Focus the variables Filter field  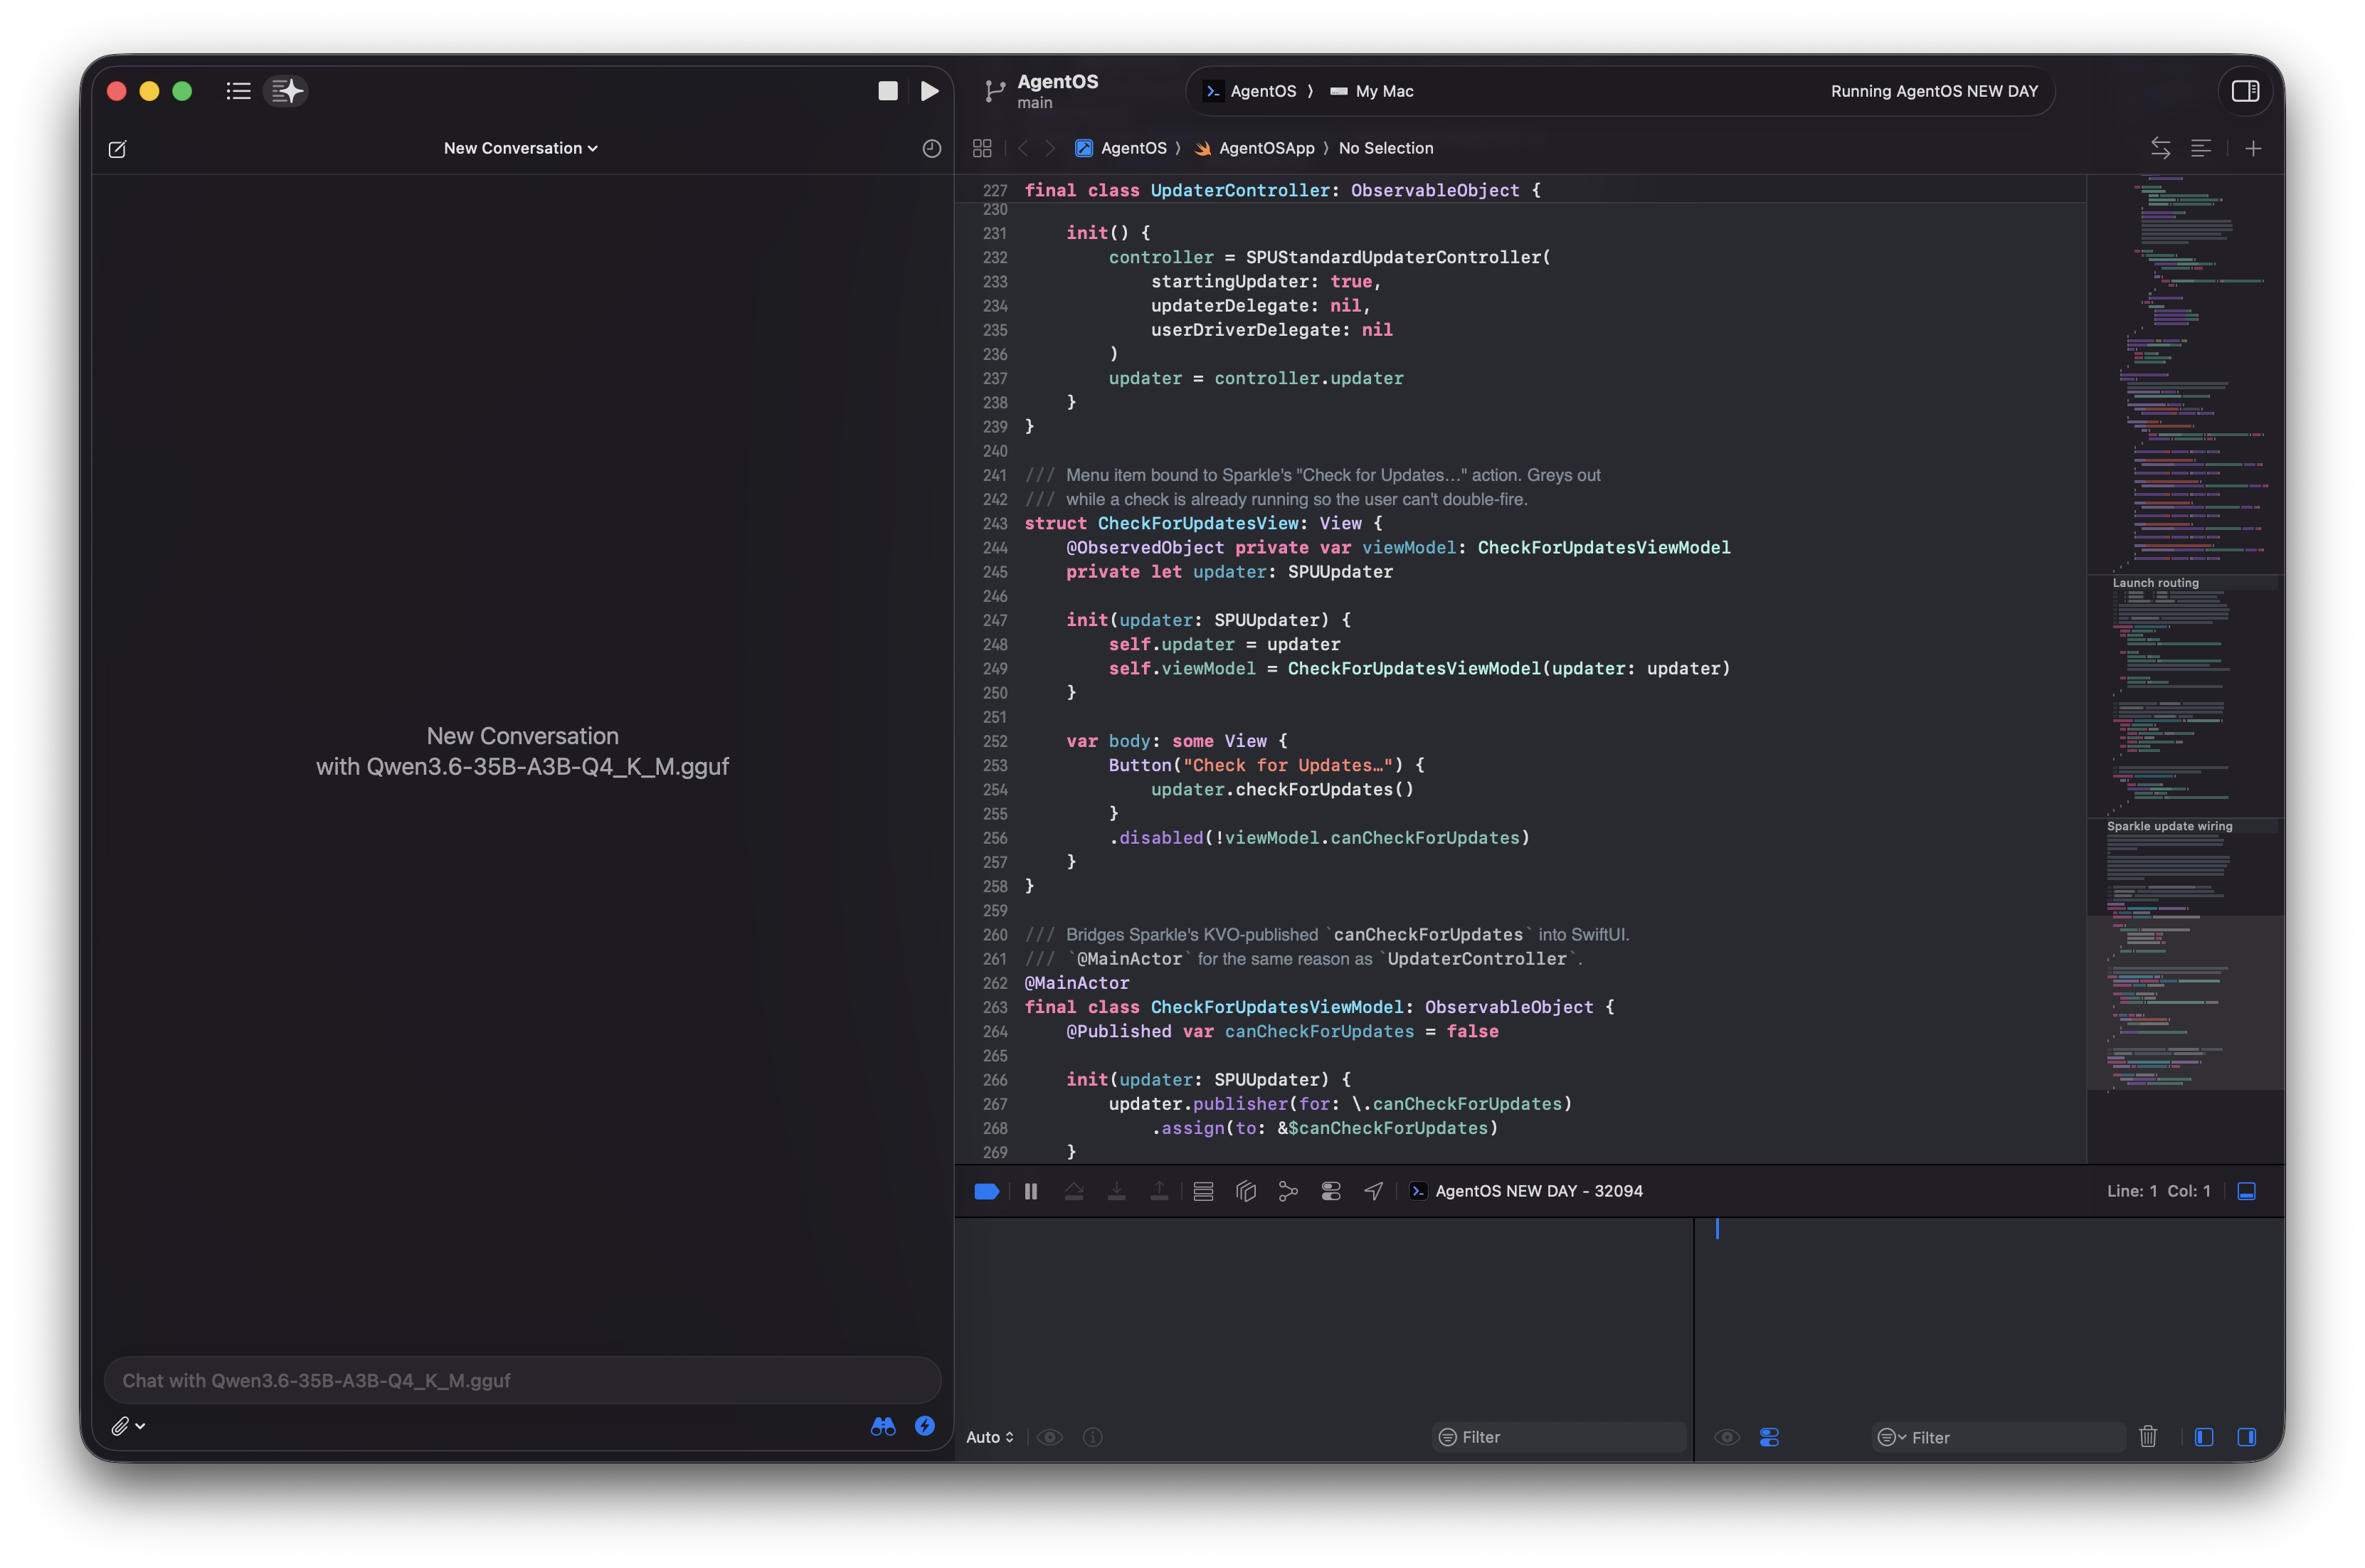[1560, 1437]
